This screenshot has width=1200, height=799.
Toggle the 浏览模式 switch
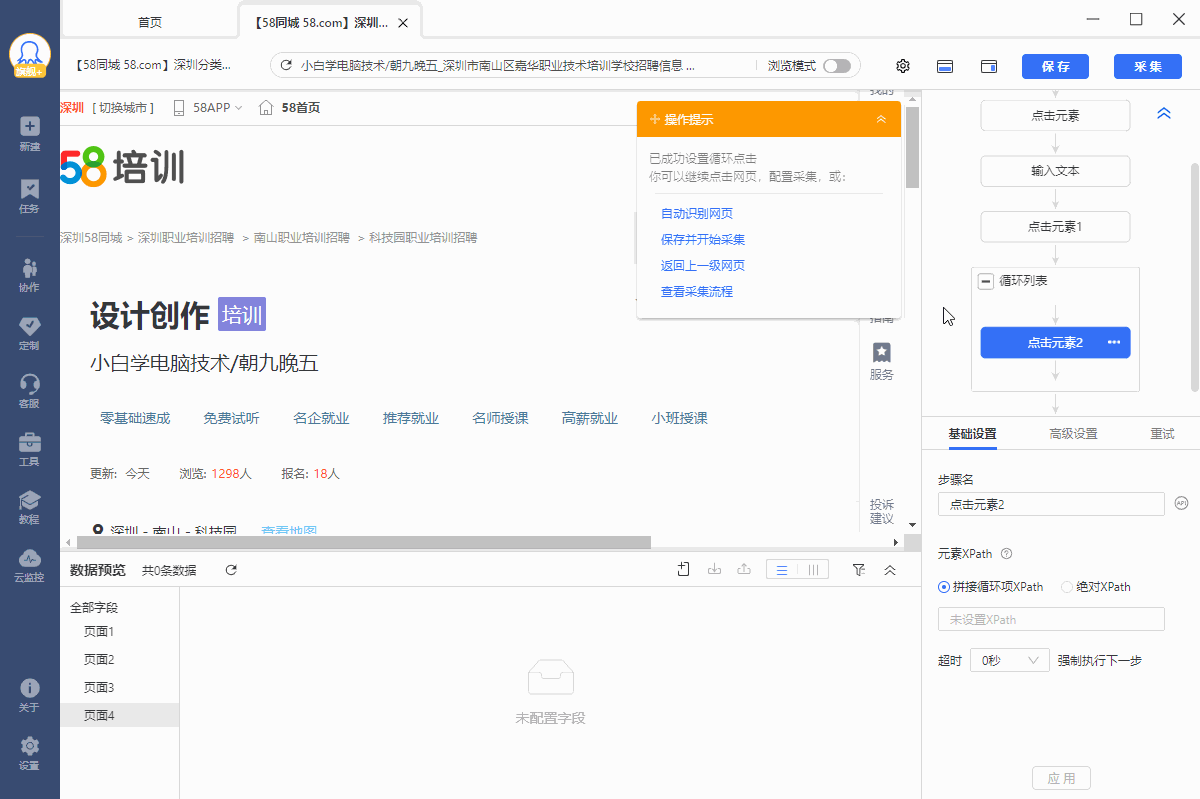click(x=837, y=66)
